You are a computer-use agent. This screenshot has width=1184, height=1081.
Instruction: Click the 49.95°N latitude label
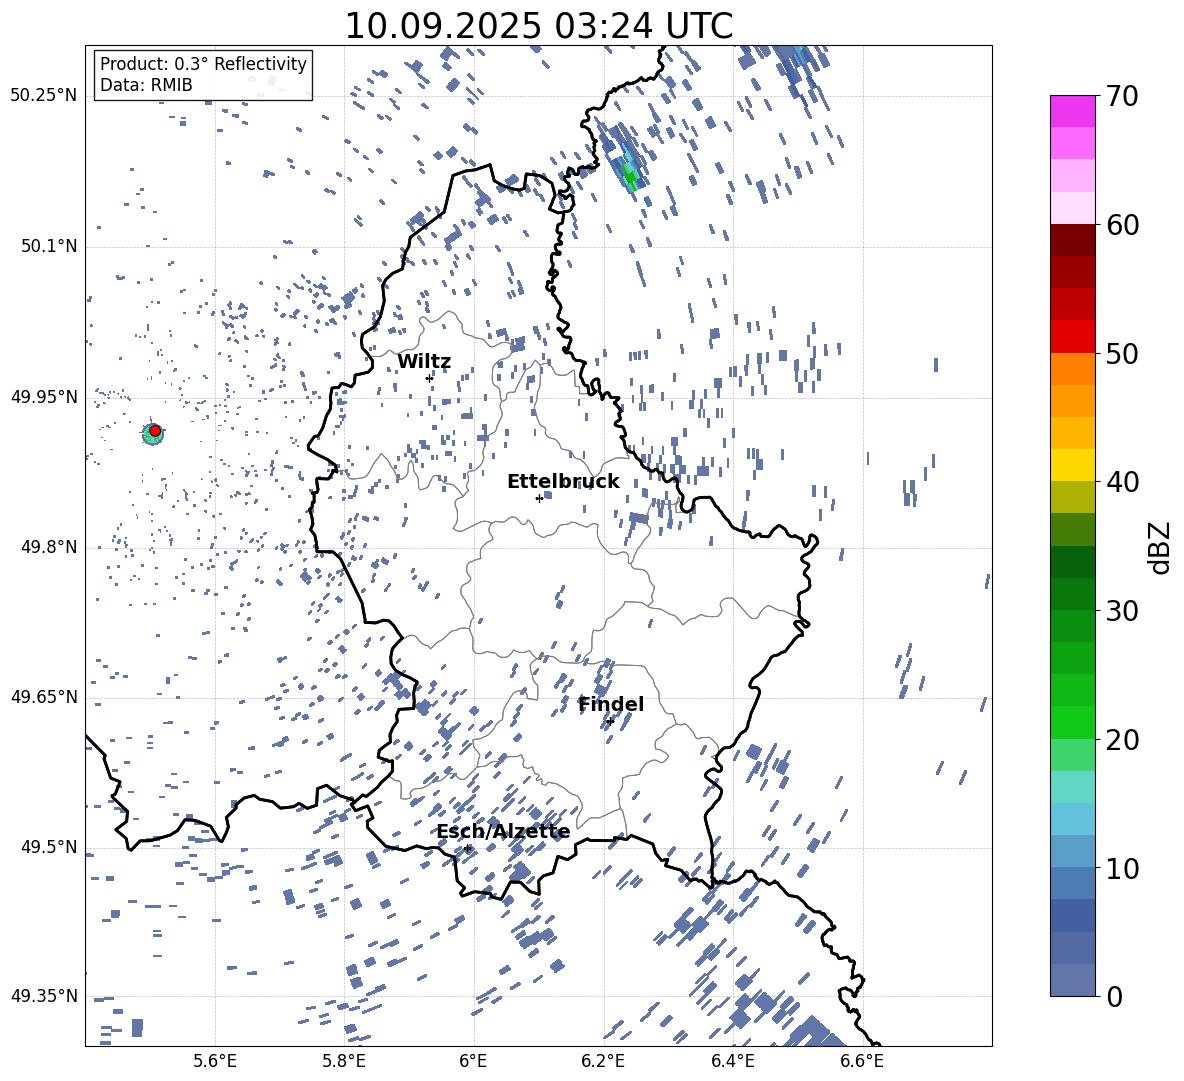tap(44, 397)
